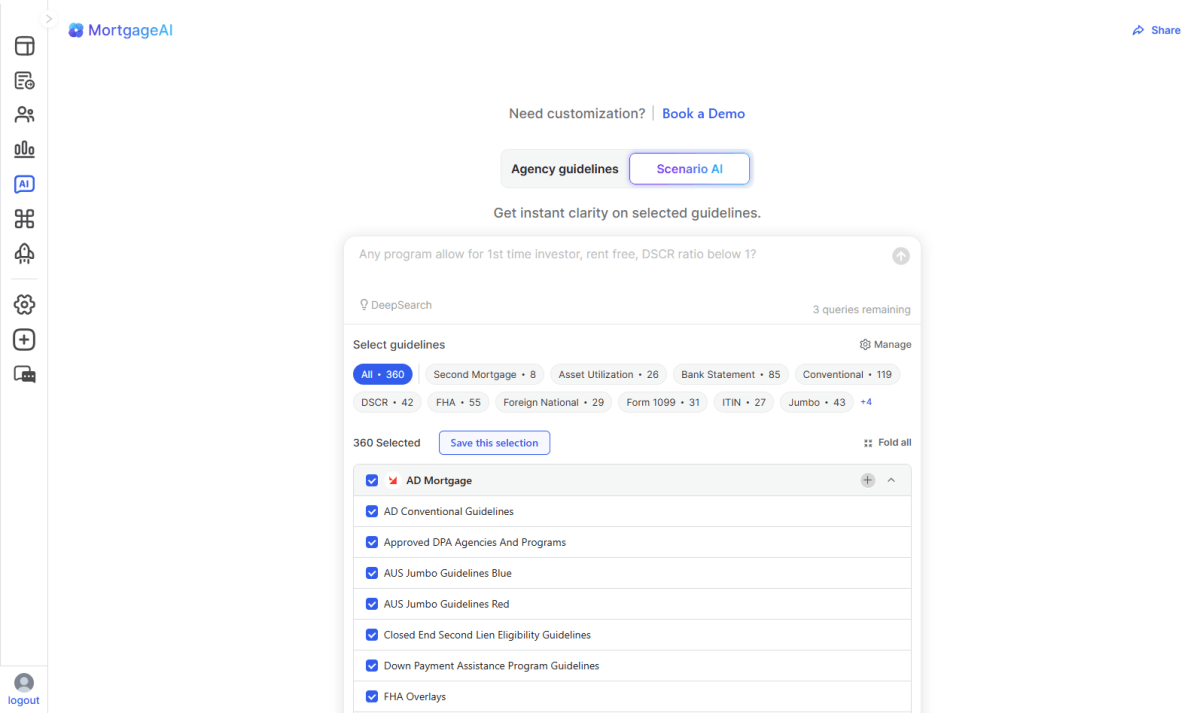Open the Manage guidelines gear option
1200x713 pixels.
[885, 344]
